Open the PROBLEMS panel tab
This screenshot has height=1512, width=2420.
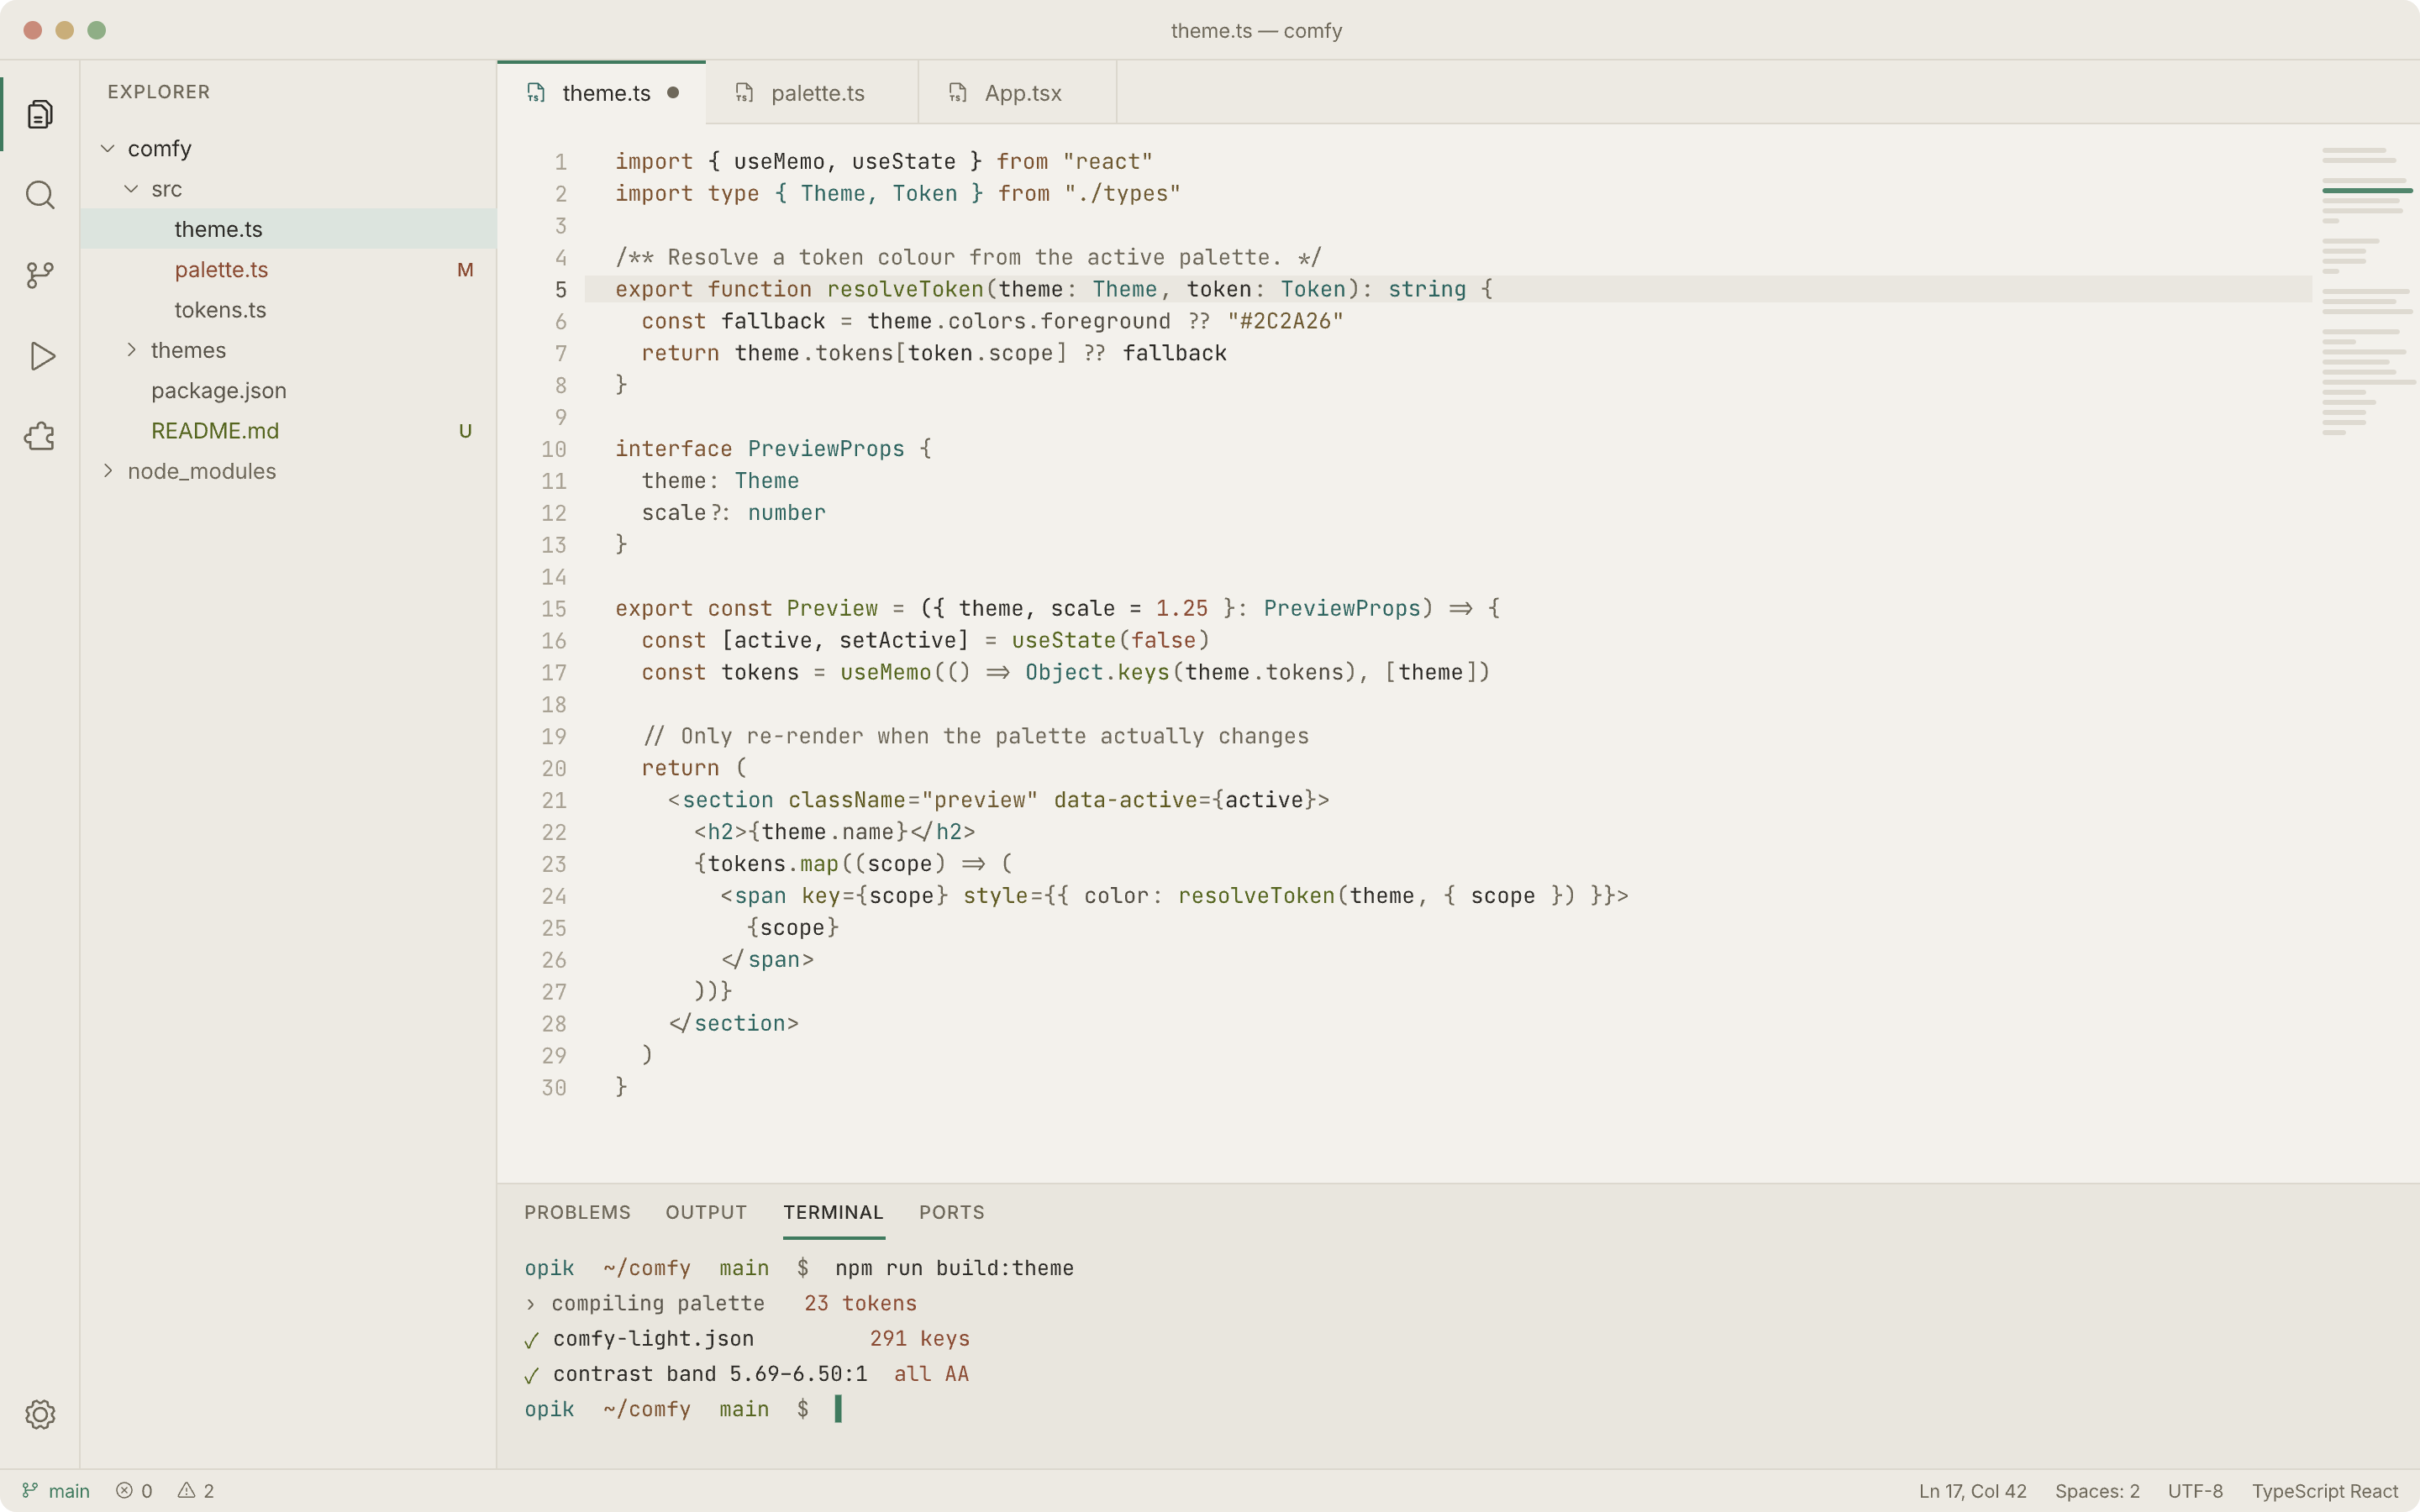coord(577,1212)
